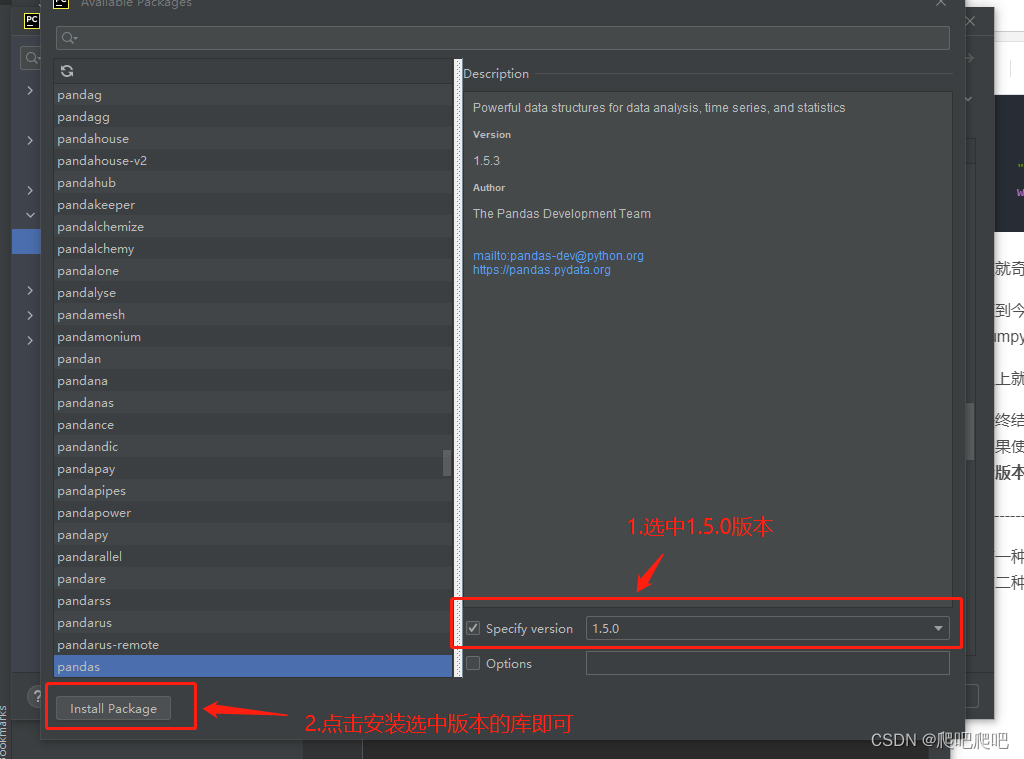The image size is (1024, 759).
Task: Click the Options text input field
Action: 767,663
